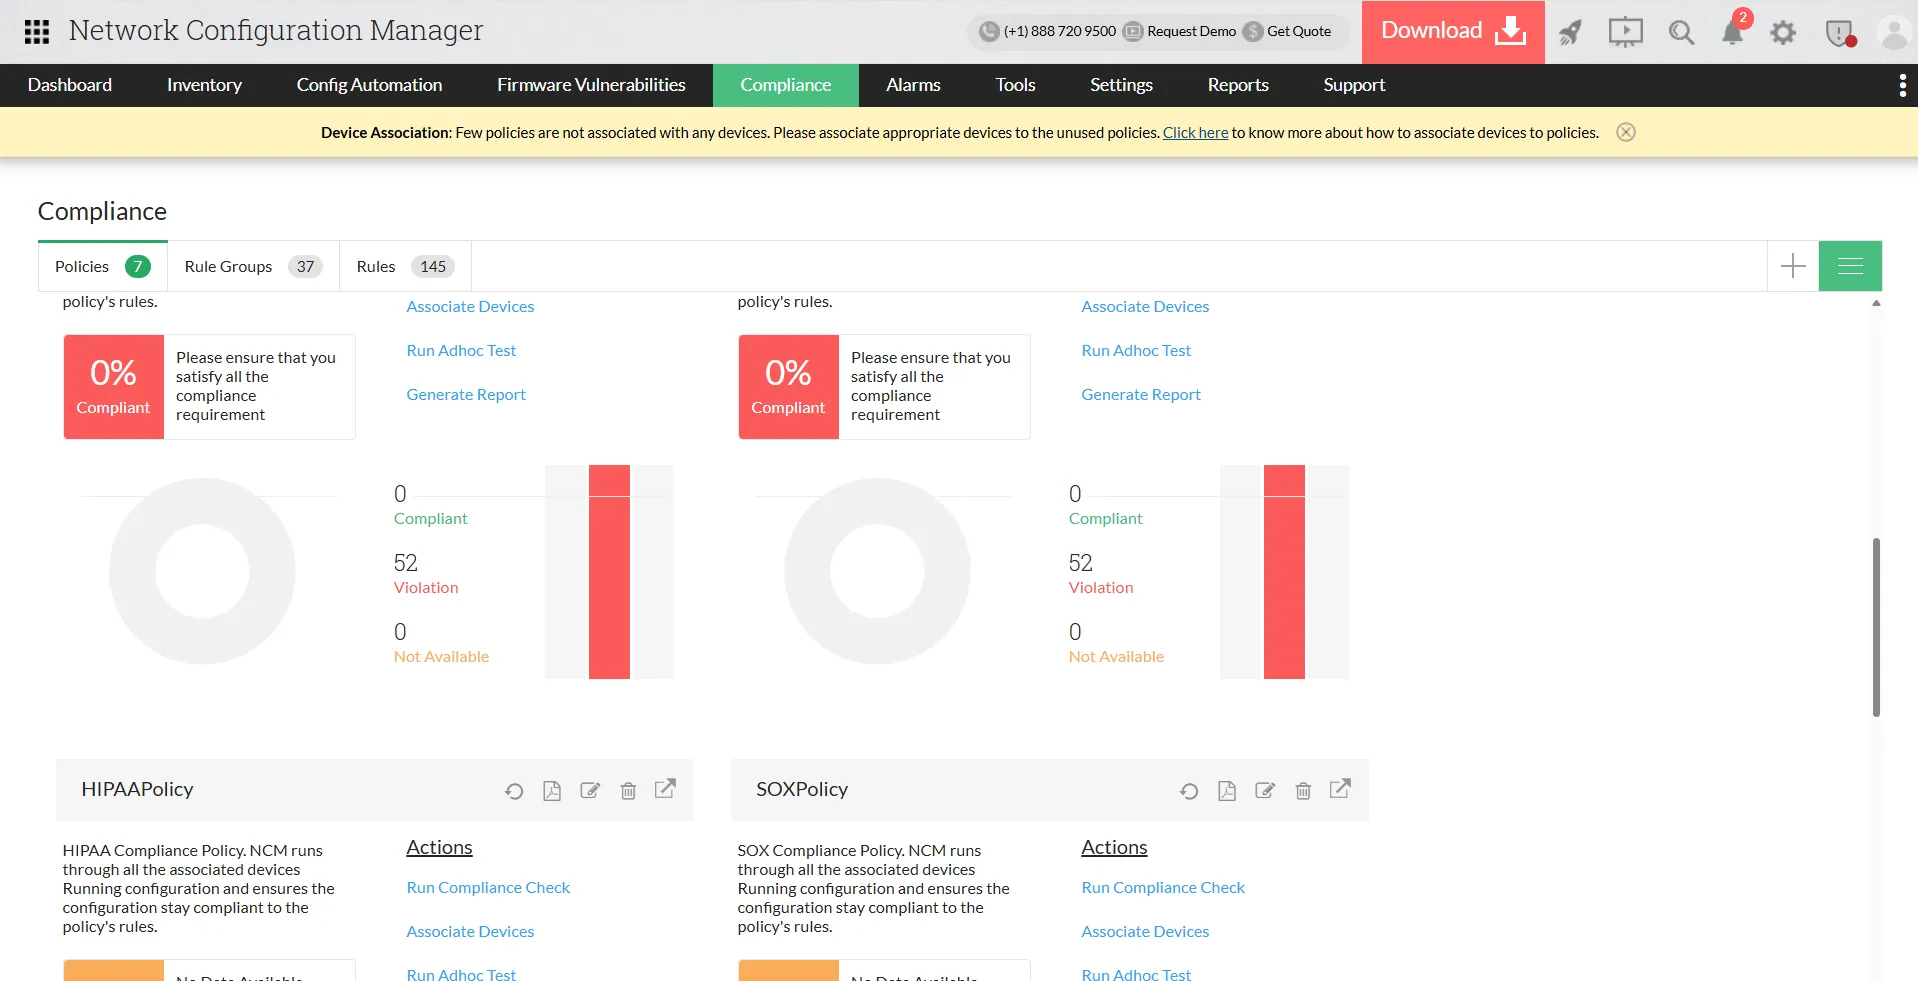The image size is (1918, 981).
Task: Click the shield alert icon in header
Action: (1839, 33)
